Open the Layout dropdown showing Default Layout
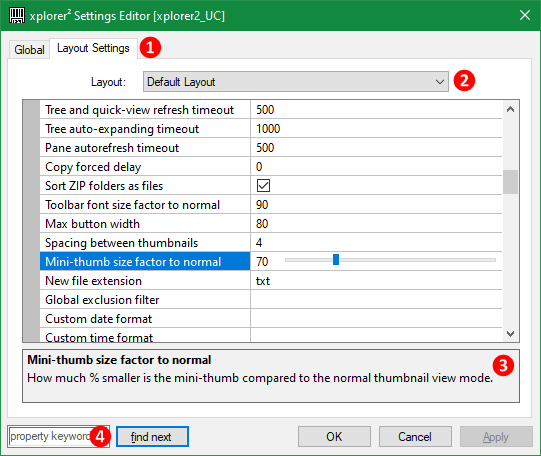The width and height of the screenshot is (541, 456). tap(296, 82)
